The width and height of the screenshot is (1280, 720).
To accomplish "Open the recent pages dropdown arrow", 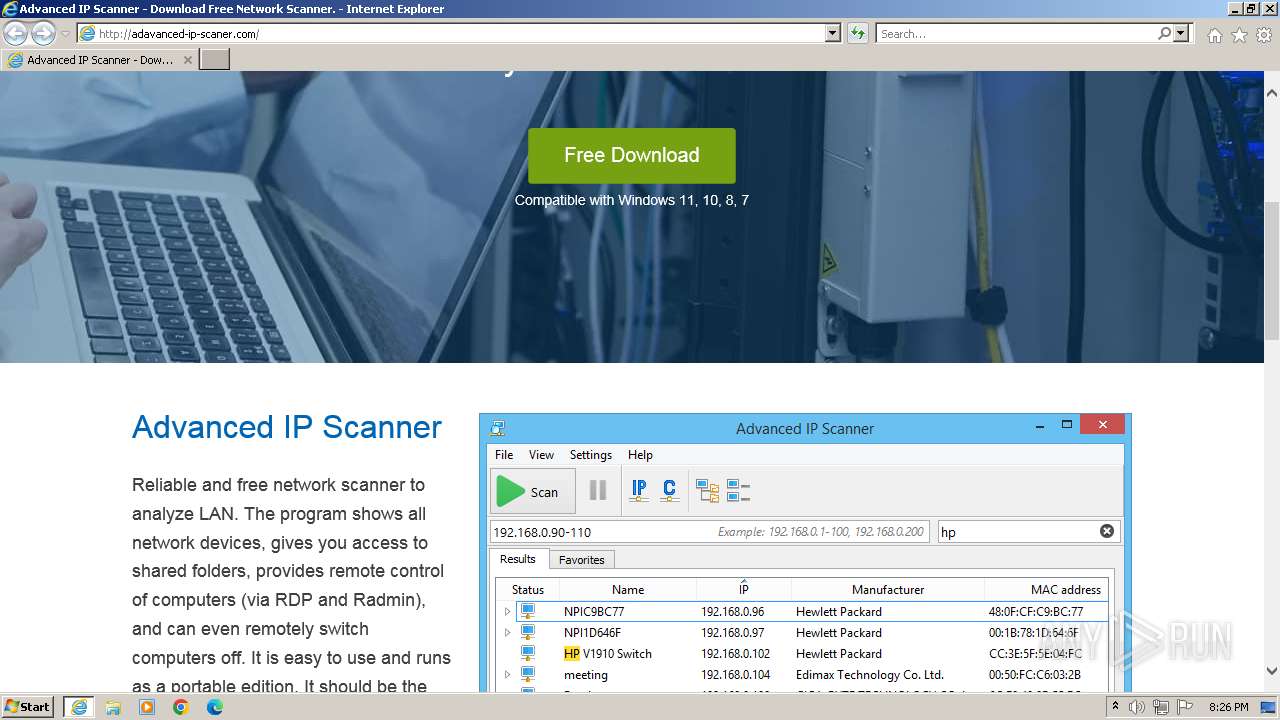I will tap(65, 34).
